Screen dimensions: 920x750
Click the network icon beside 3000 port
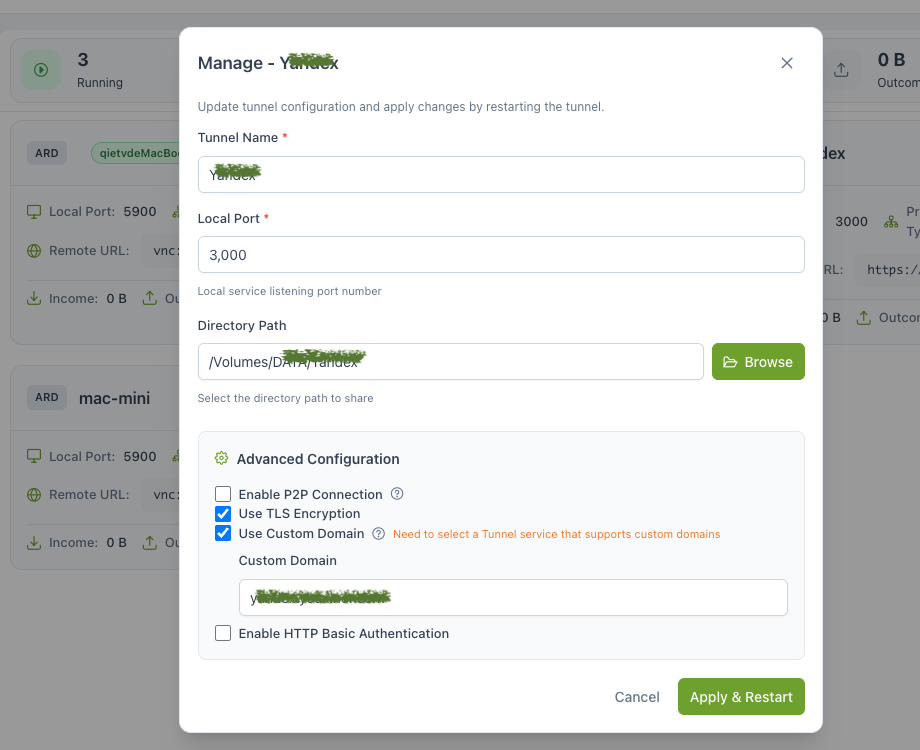click(891, 222)
